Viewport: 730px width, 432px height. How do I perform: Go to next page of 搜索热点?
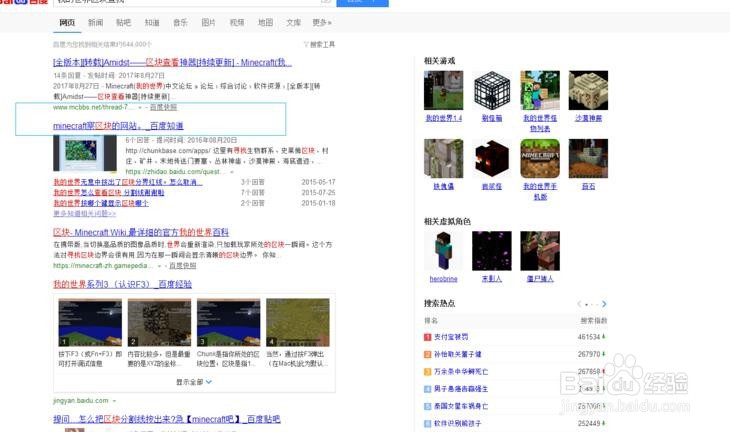point(604,304)
